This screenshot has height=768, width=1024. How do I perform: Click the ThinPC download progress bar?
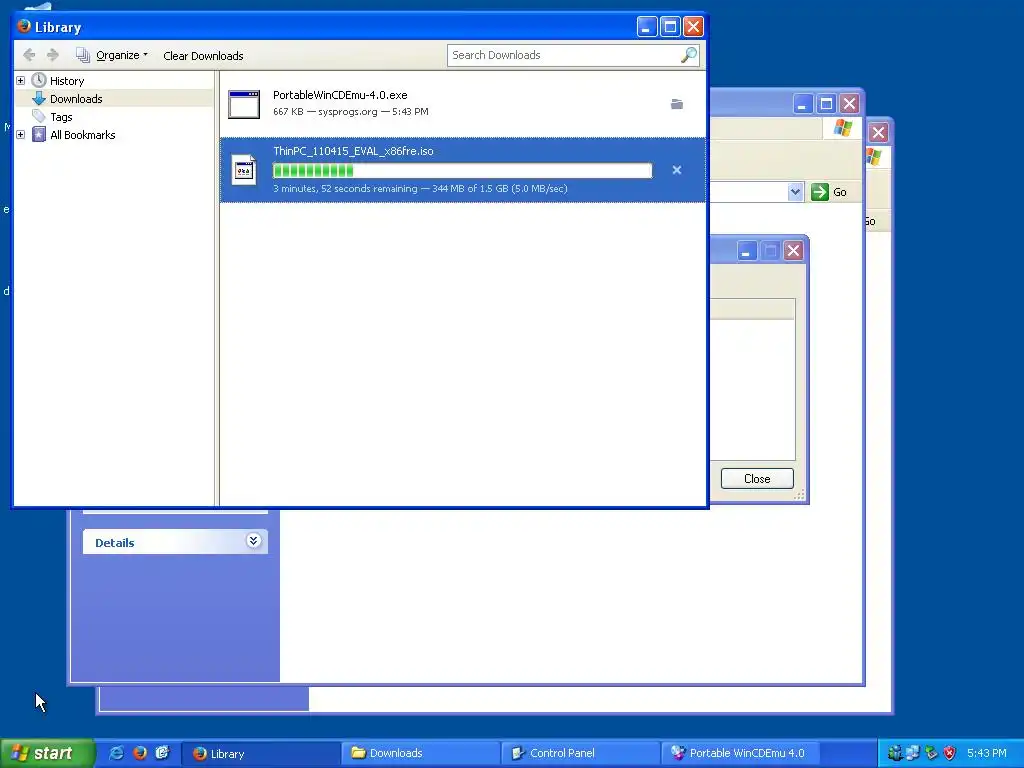pos(462,170)
